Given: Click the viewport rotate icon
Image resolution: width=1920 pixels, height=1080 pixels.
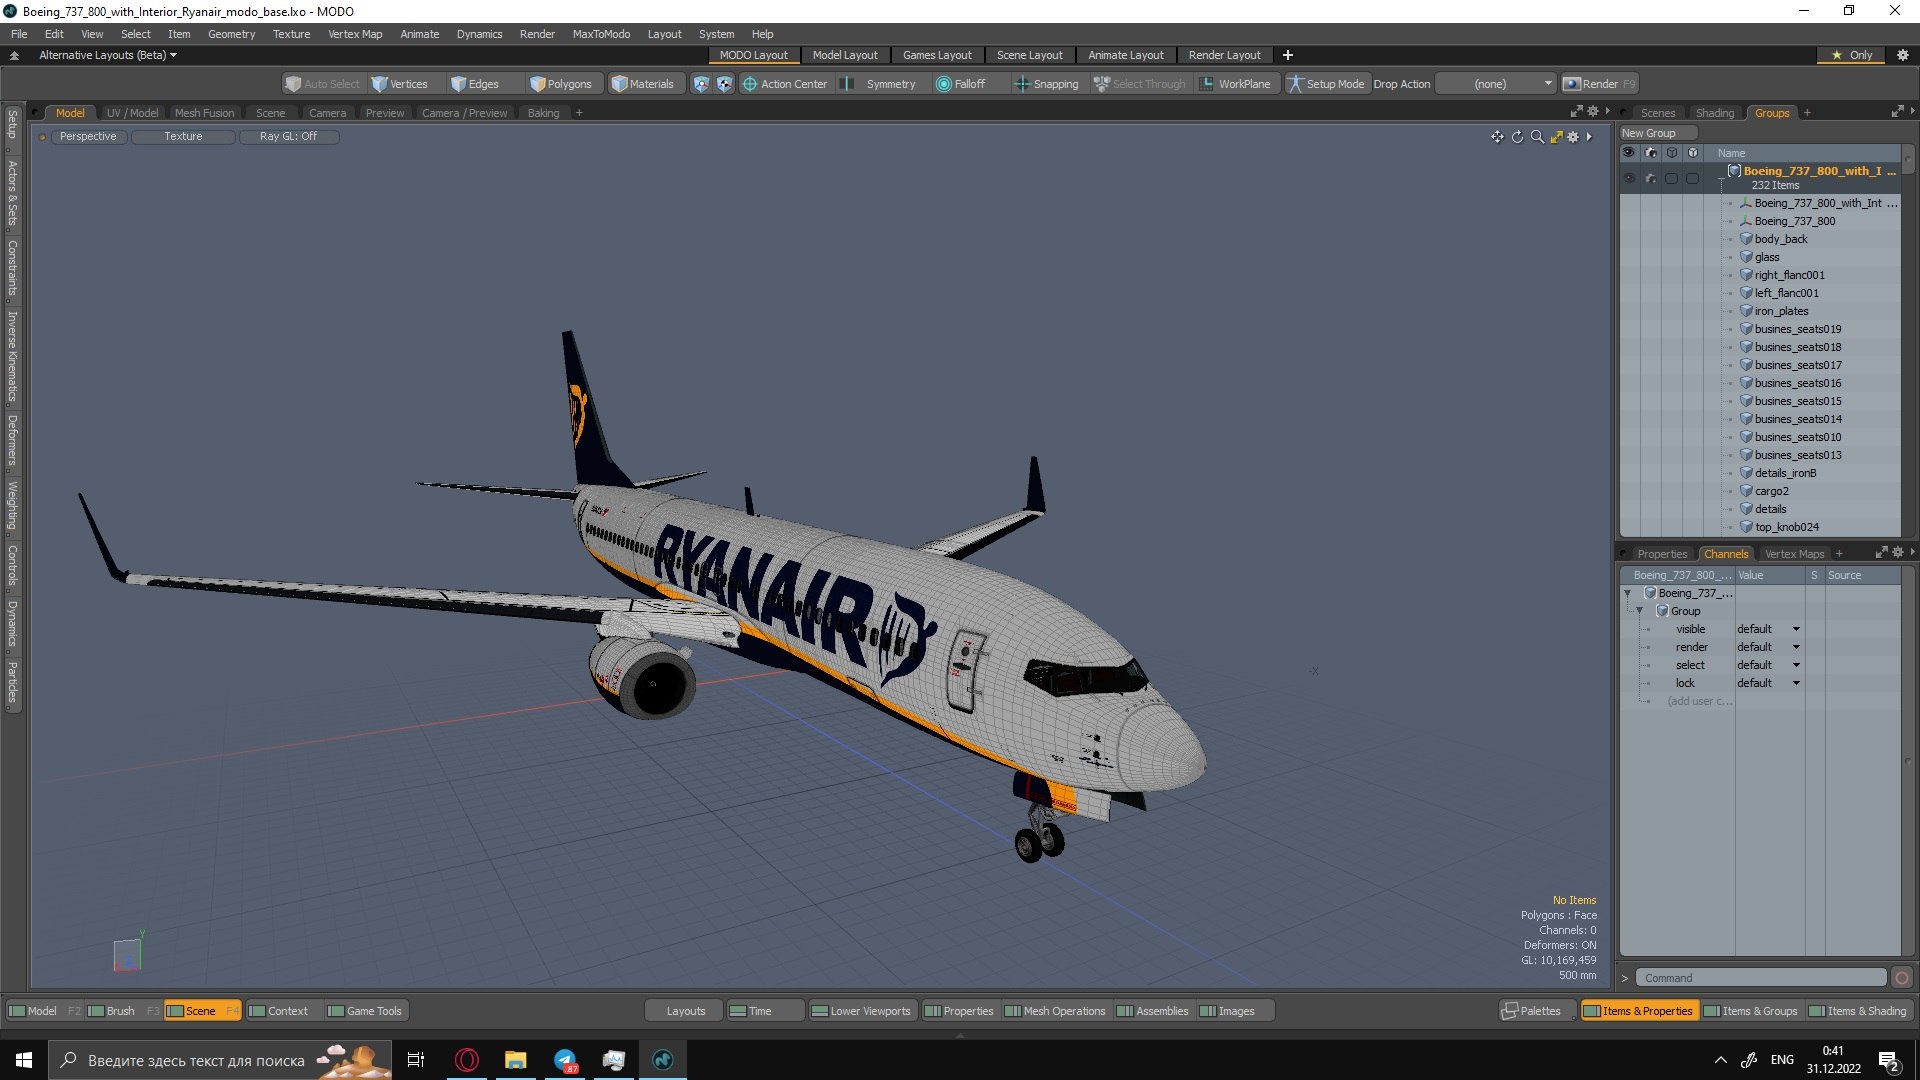Looking at the screenshot, I should (x=1517, y=137).
